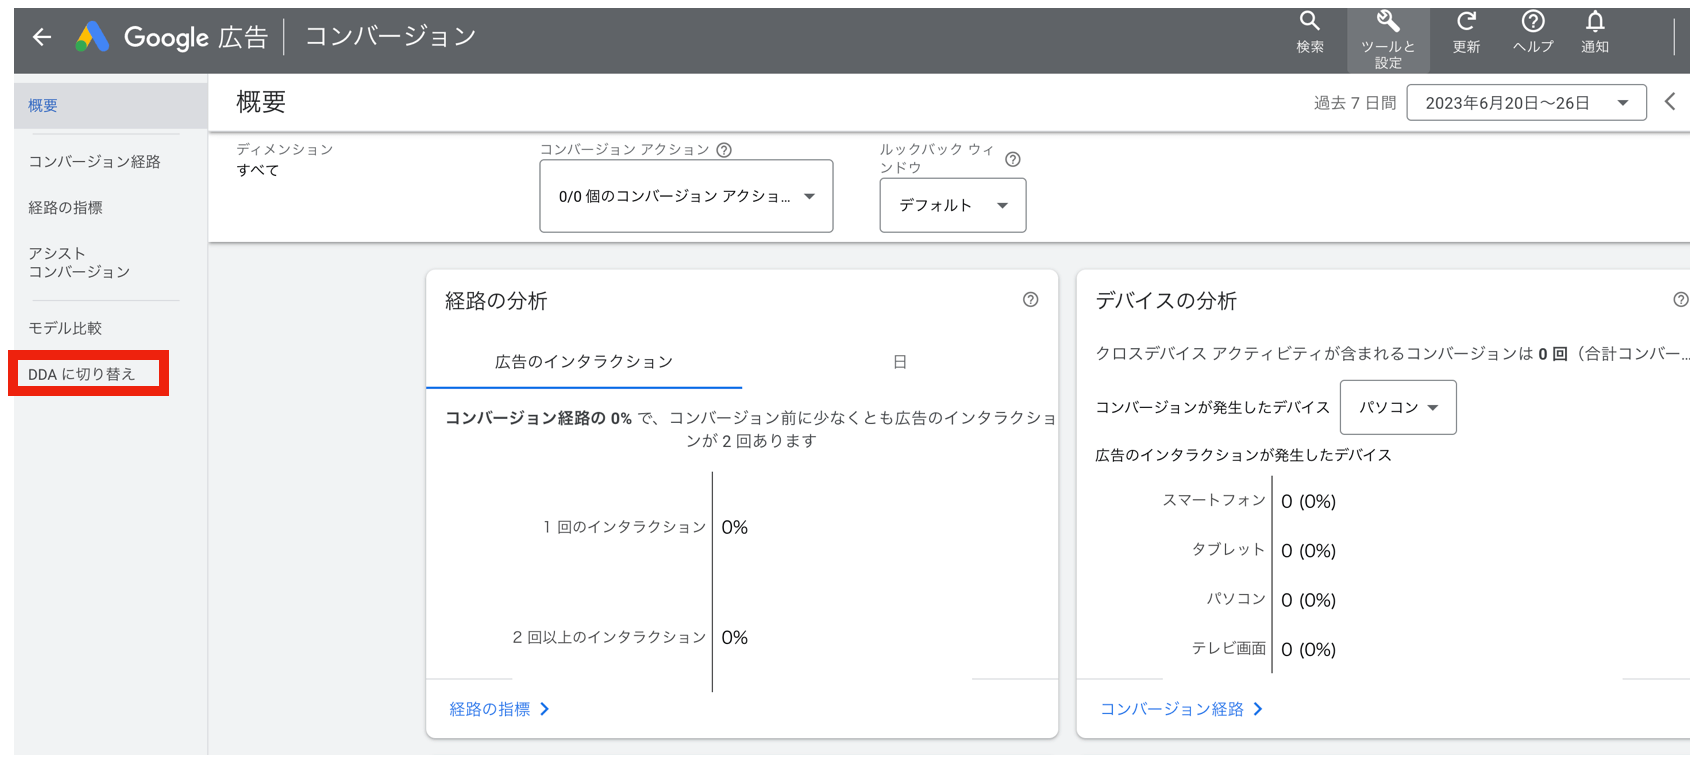Click the 過去 7 日間 label
The image size is (1704, 762).
(x=1355, y=103)
